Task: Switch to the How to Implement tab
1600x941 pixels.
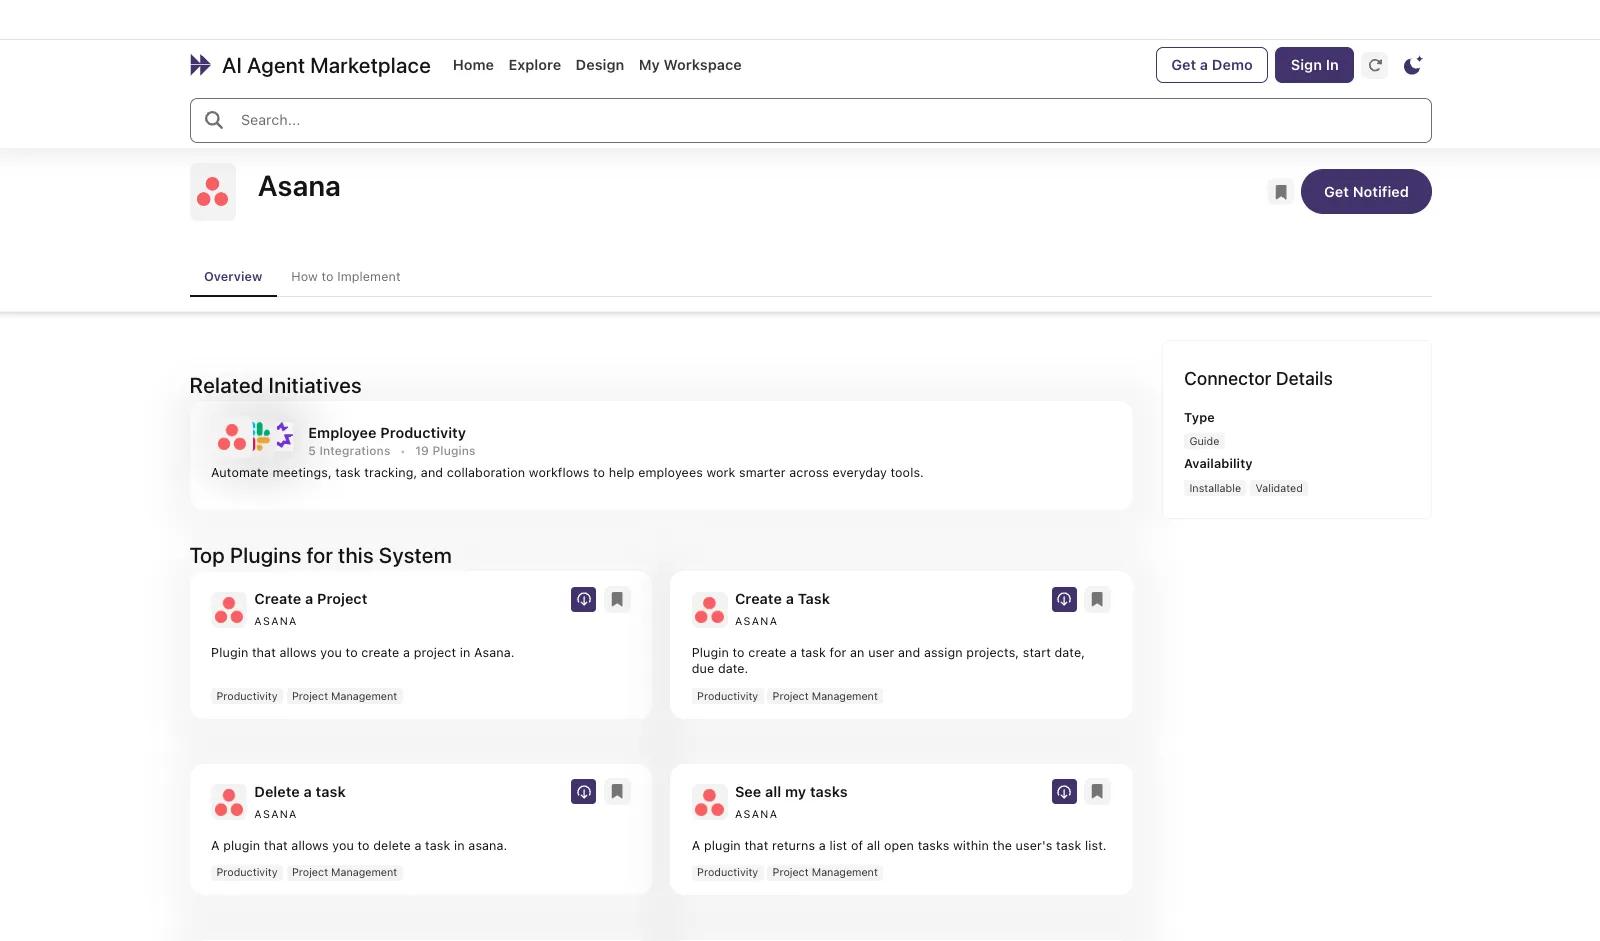Action: 346,277
